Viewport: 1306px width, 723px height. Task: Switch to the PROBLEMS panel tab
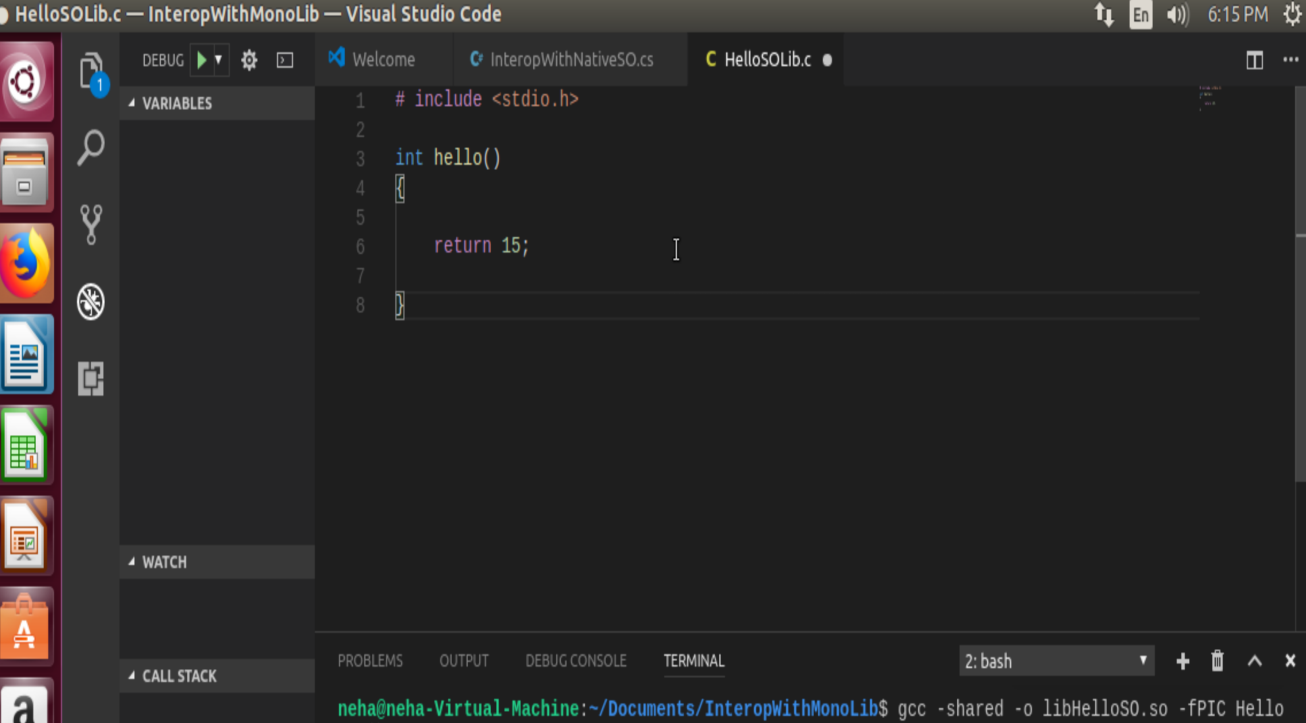(x=370, y=661)
